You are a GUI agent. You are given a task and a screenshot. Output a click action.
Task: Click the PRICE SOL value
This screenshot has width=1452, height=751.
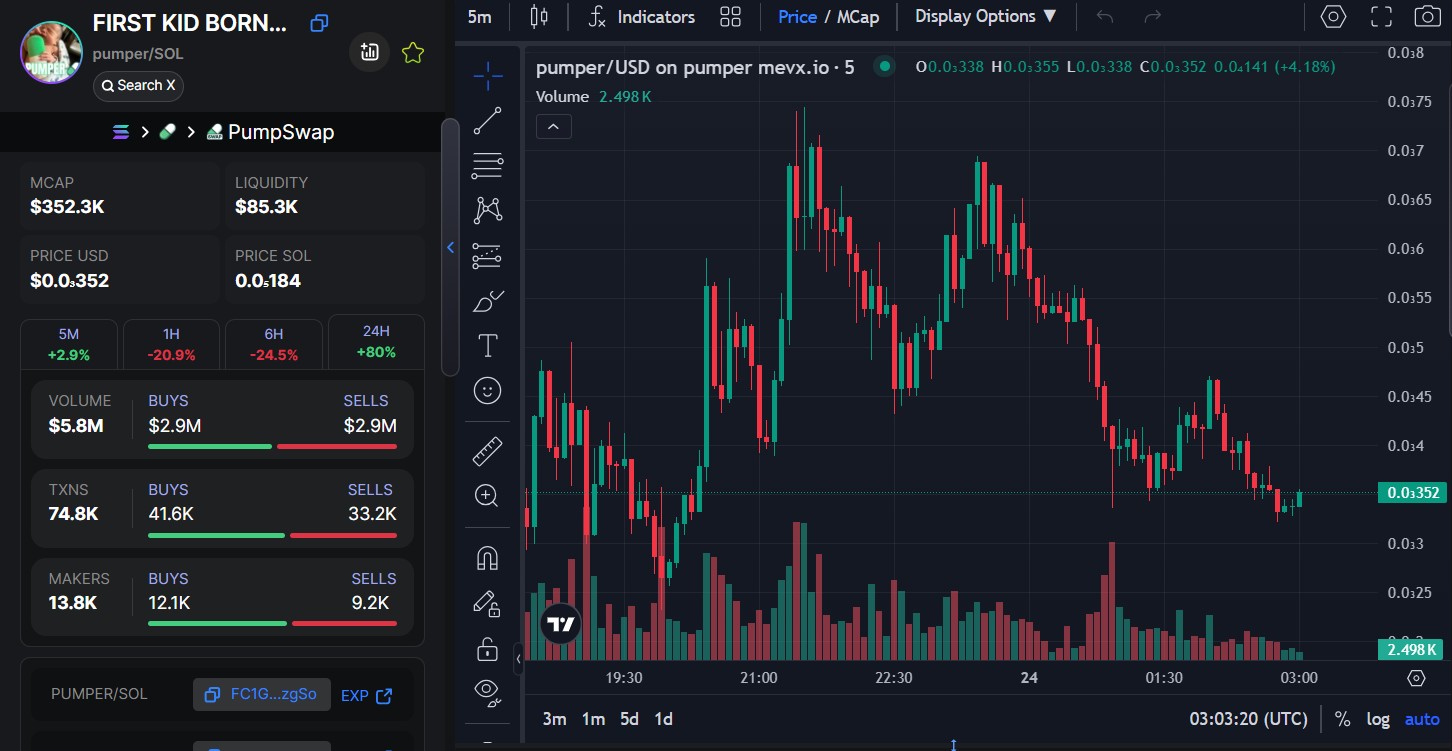coord(268,281)
